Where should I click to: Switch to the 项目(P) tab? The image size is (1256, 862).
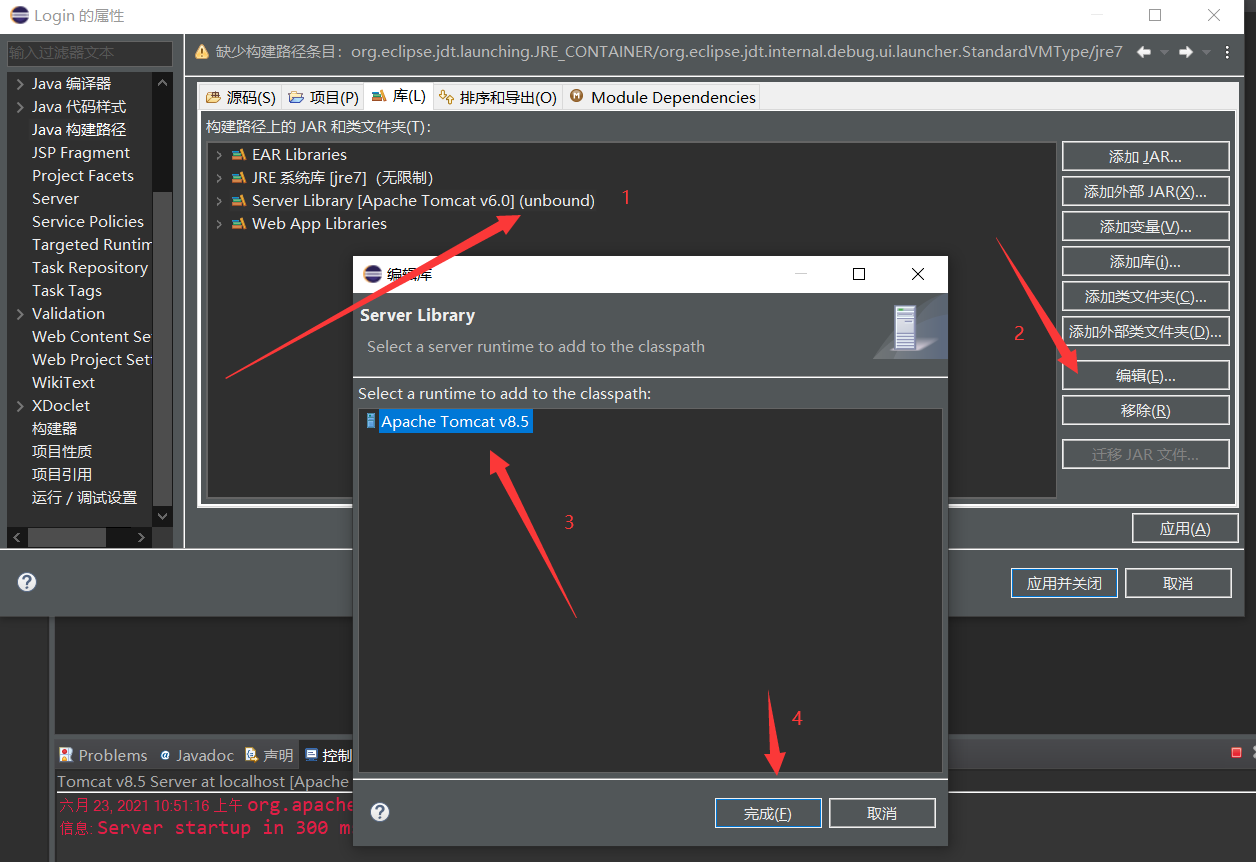(x=323, y=97)
